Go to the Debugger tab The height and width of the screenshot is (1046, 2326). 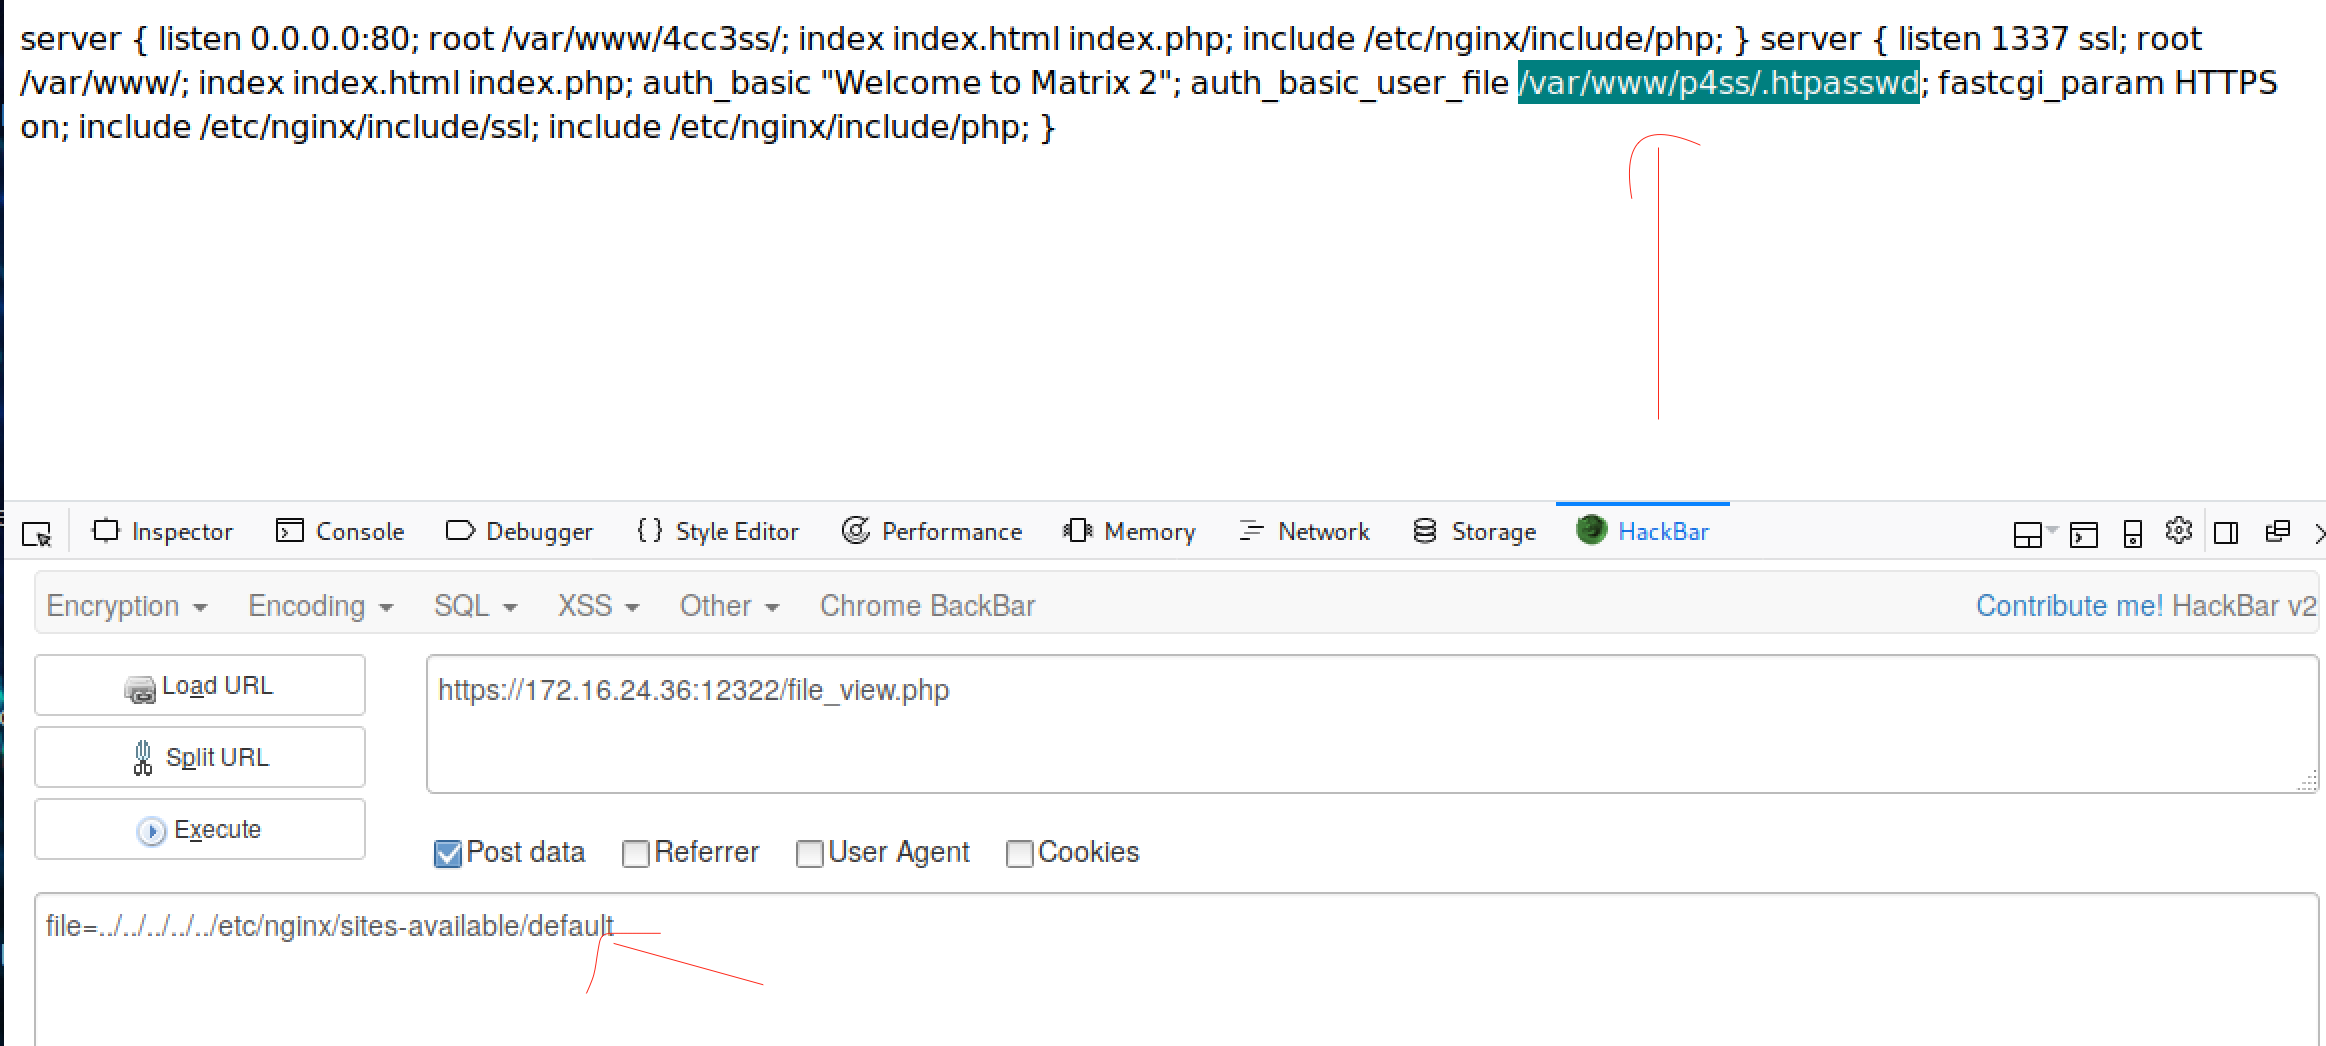pos(519,531)
